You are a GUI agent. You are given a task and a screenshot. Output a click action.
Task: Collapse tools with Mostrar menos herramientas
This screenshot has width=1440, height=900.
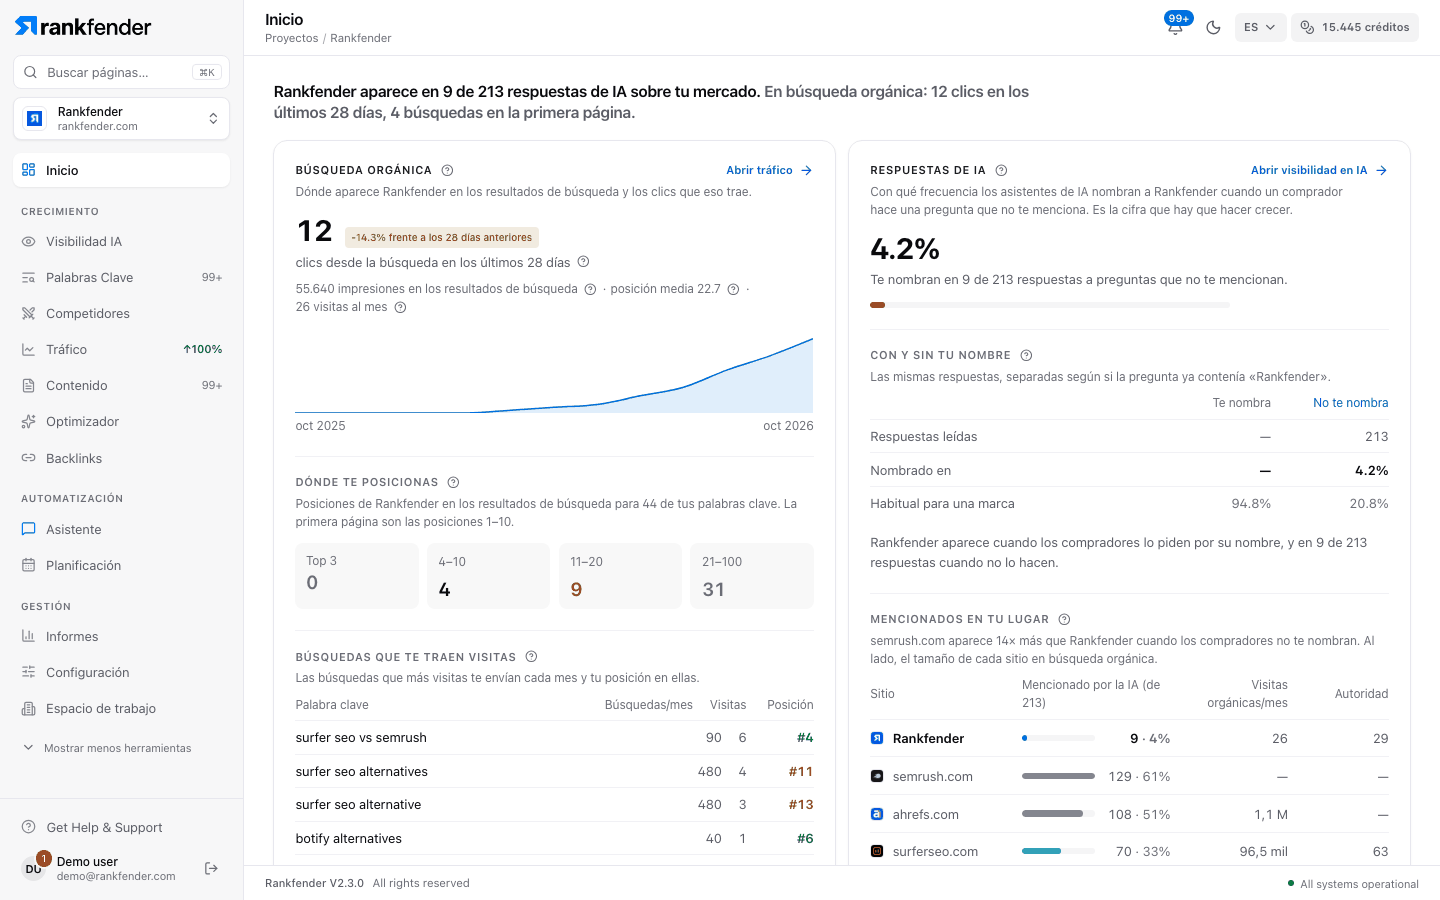point(108,748)
